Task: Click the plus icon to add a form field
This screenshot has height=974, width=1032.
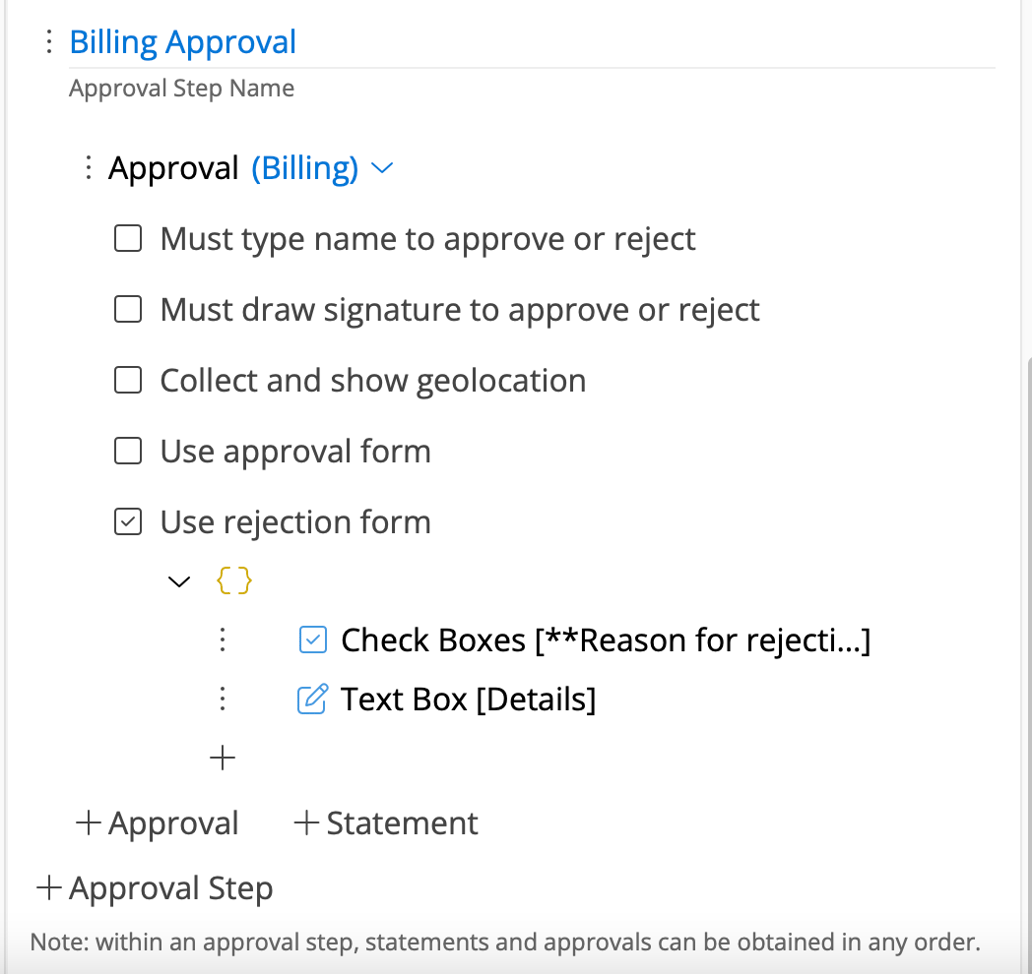Action: tap(222, 757)
